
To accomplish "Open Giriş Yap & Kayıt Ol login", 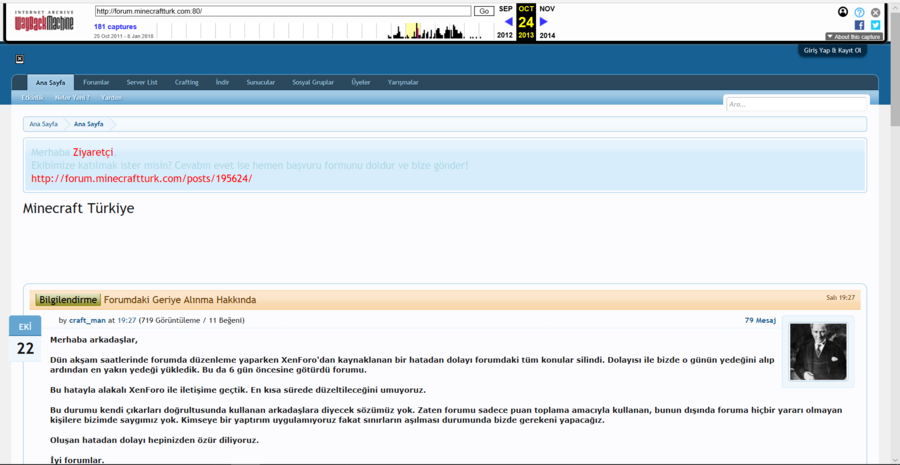I will [832, 51].
